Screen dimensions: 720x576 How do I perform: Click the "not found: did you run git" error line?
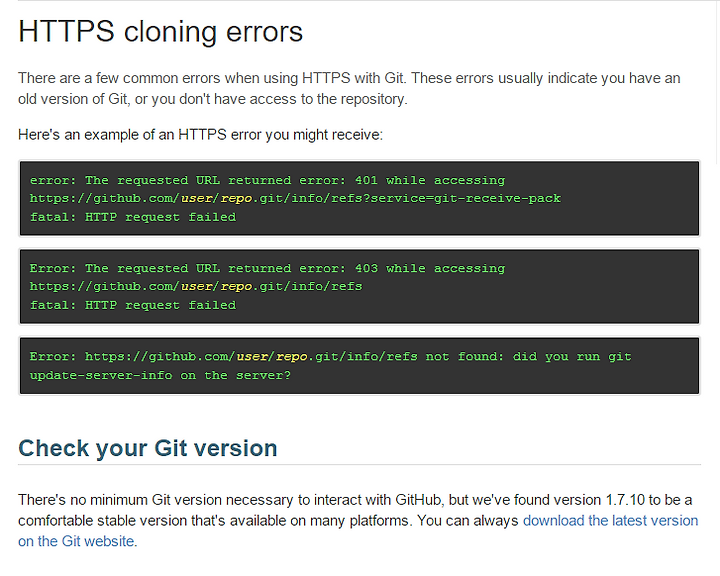click(331, 356)
